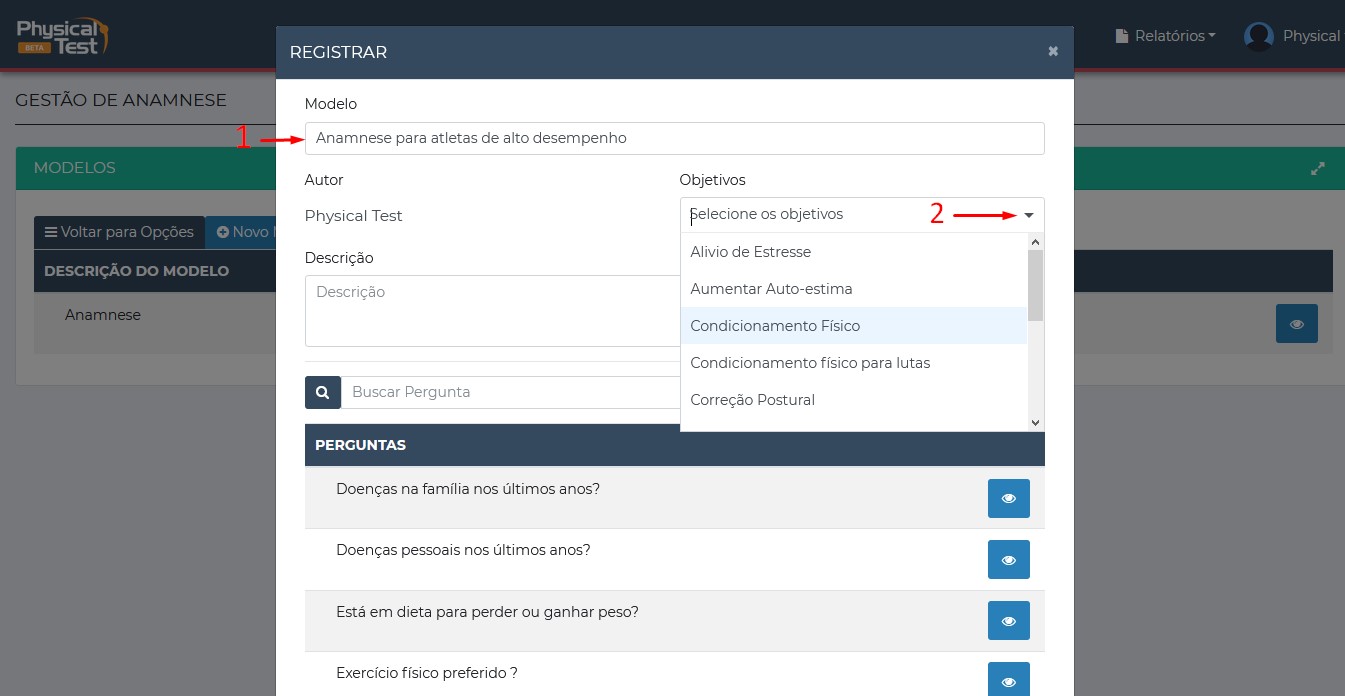Expand the Modelos panel to fullscreen

(x=1318, y=169)
